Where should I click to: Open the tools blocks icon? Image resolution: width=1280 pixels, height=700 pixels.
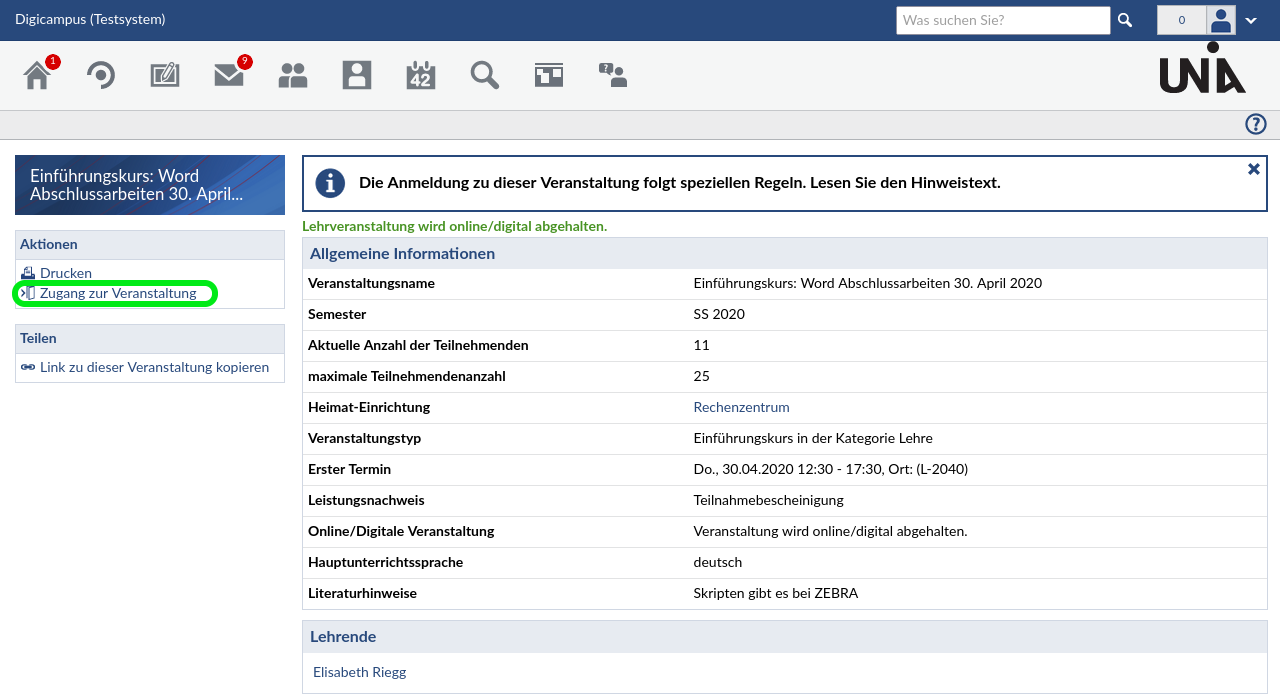coord(549,76)
